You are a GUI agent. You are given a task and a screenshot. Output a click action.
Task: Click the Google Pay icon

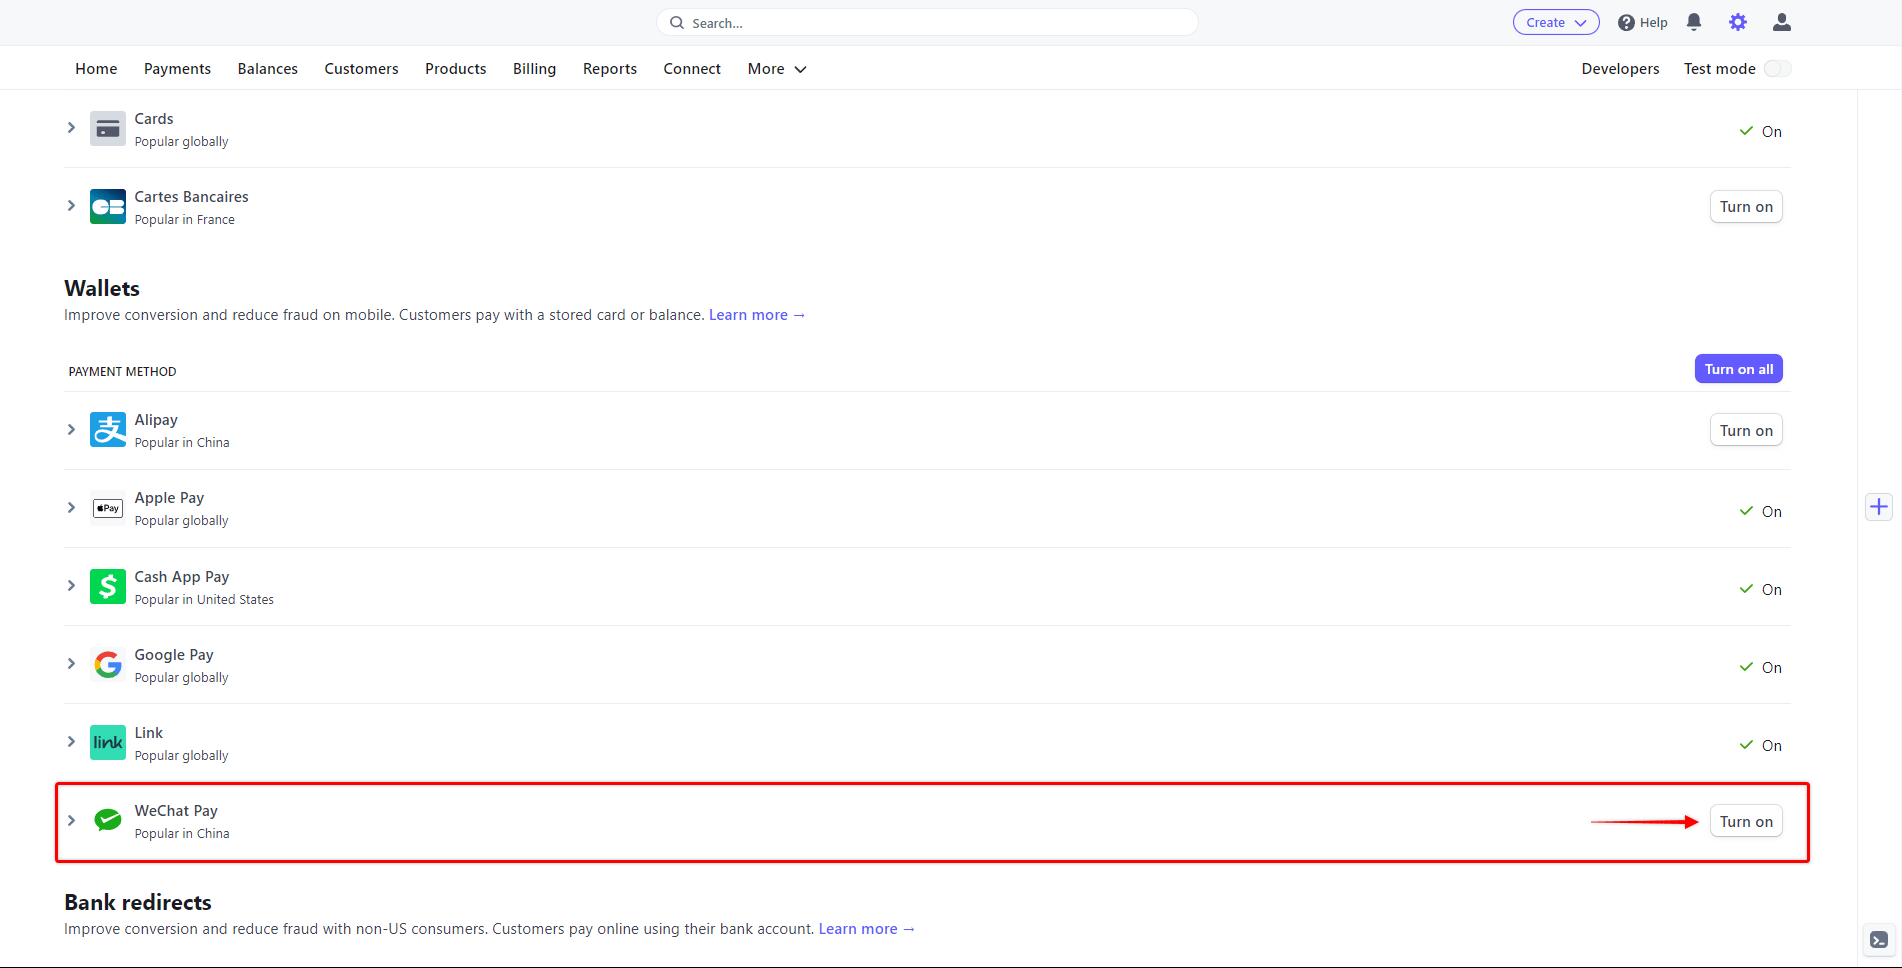(107, 663)
